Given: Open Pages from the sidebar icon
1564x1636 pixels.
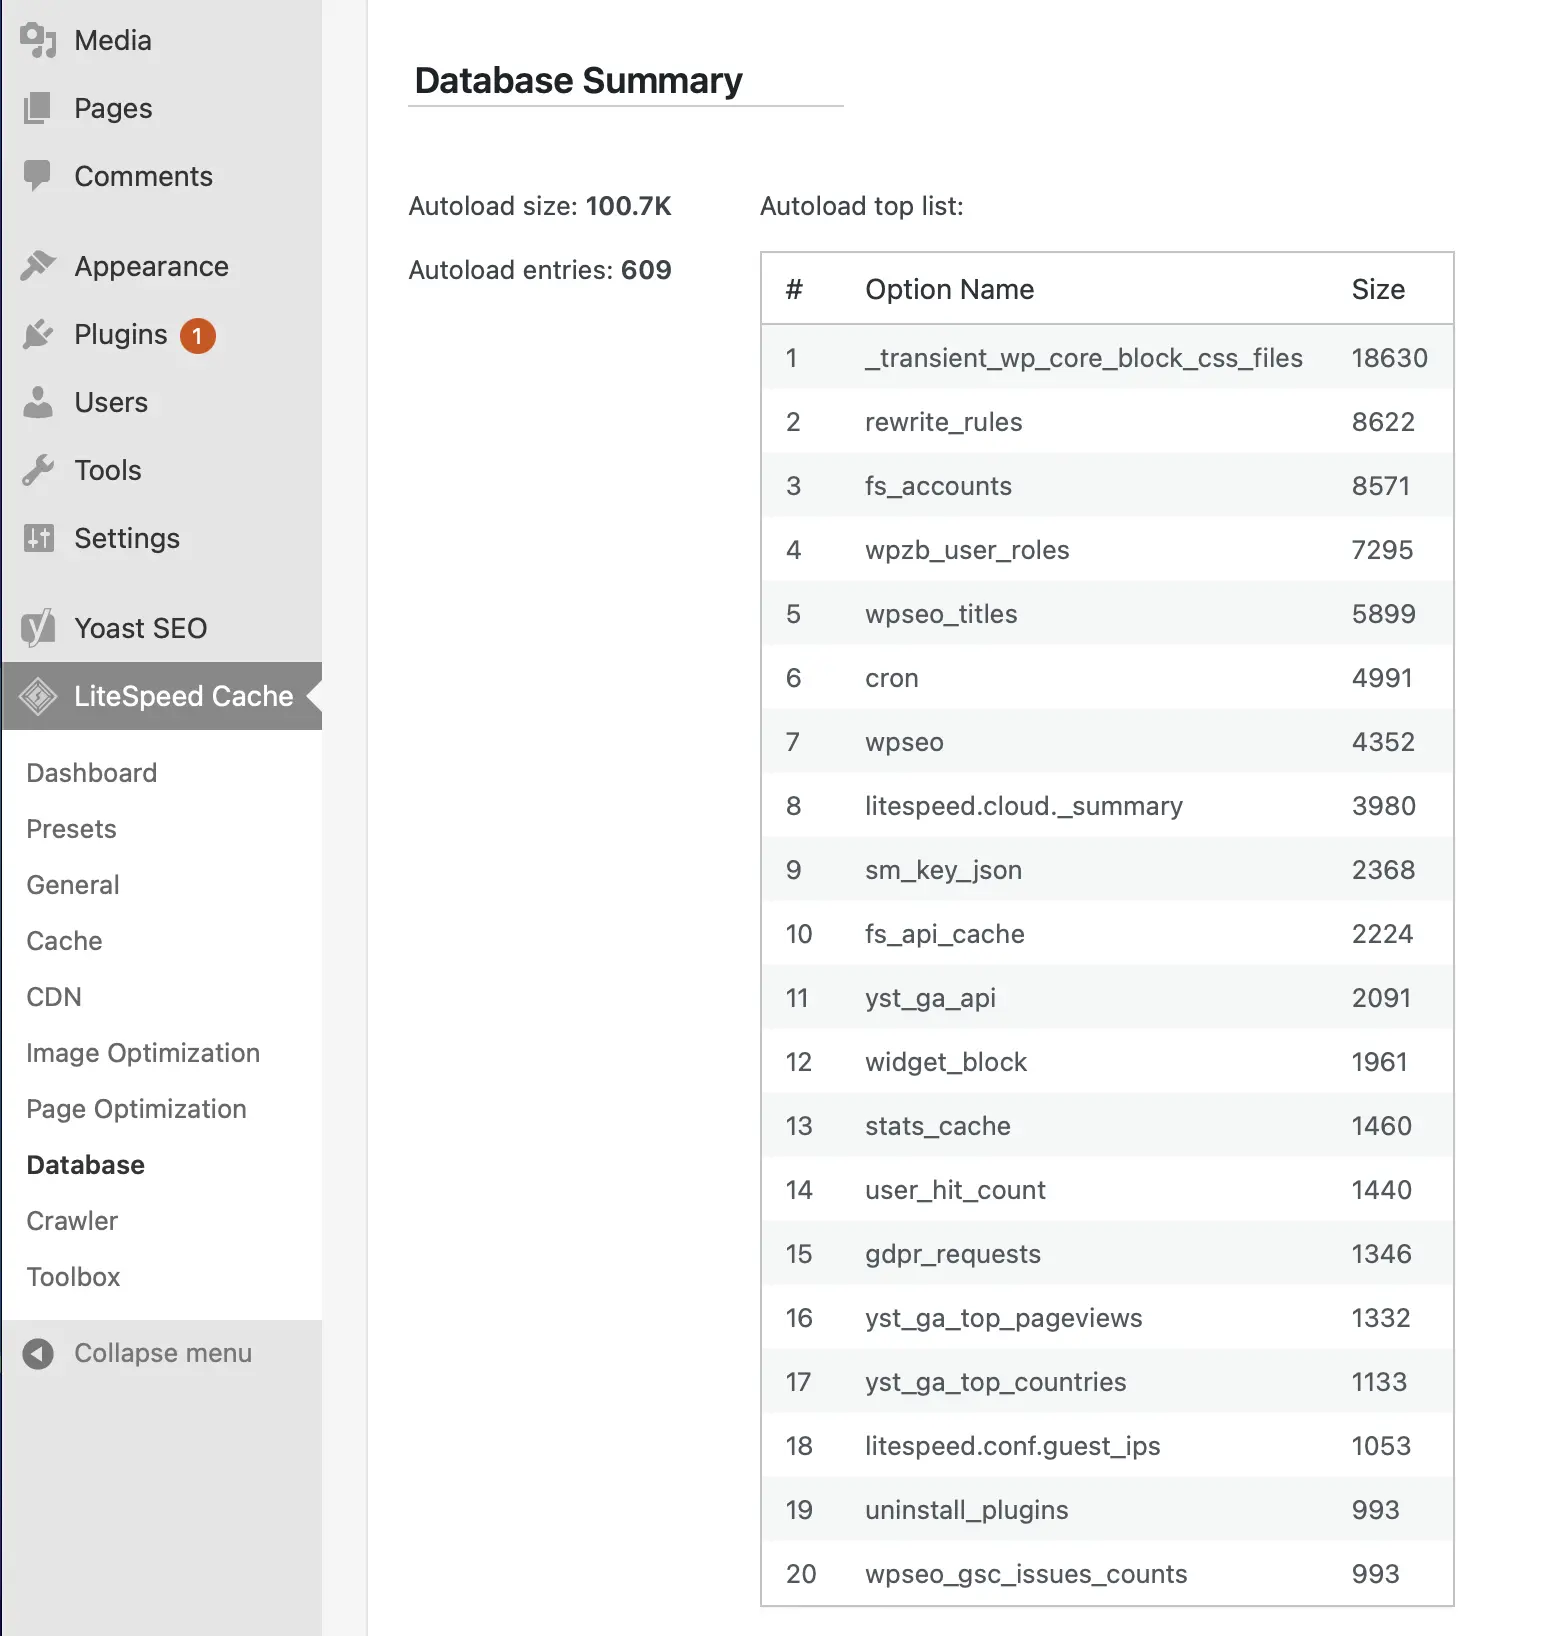Looking at the screenshot, I should [x=38, y=108].
